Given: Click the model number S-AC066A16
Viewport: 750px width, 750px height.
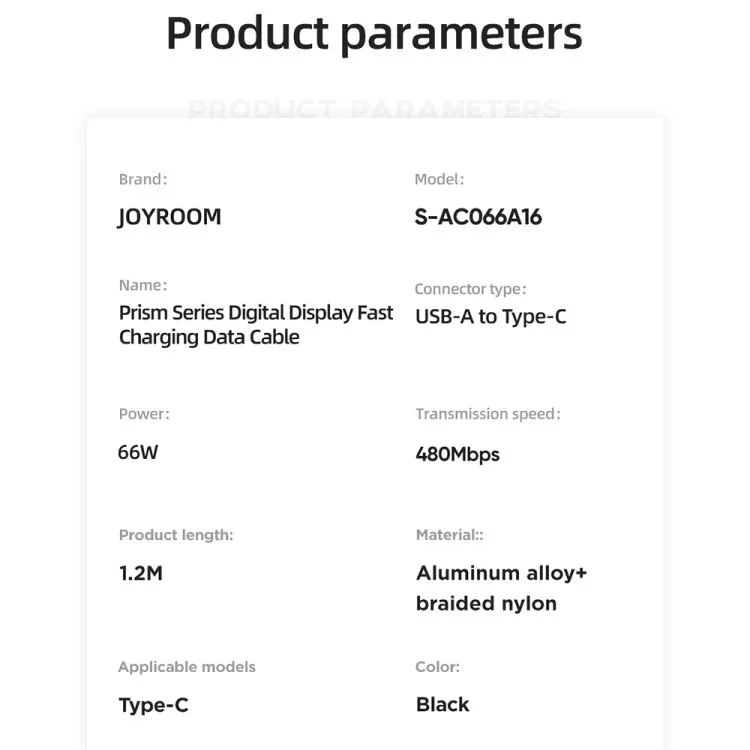Looking at the screenshot, I should tap(478, 217).
